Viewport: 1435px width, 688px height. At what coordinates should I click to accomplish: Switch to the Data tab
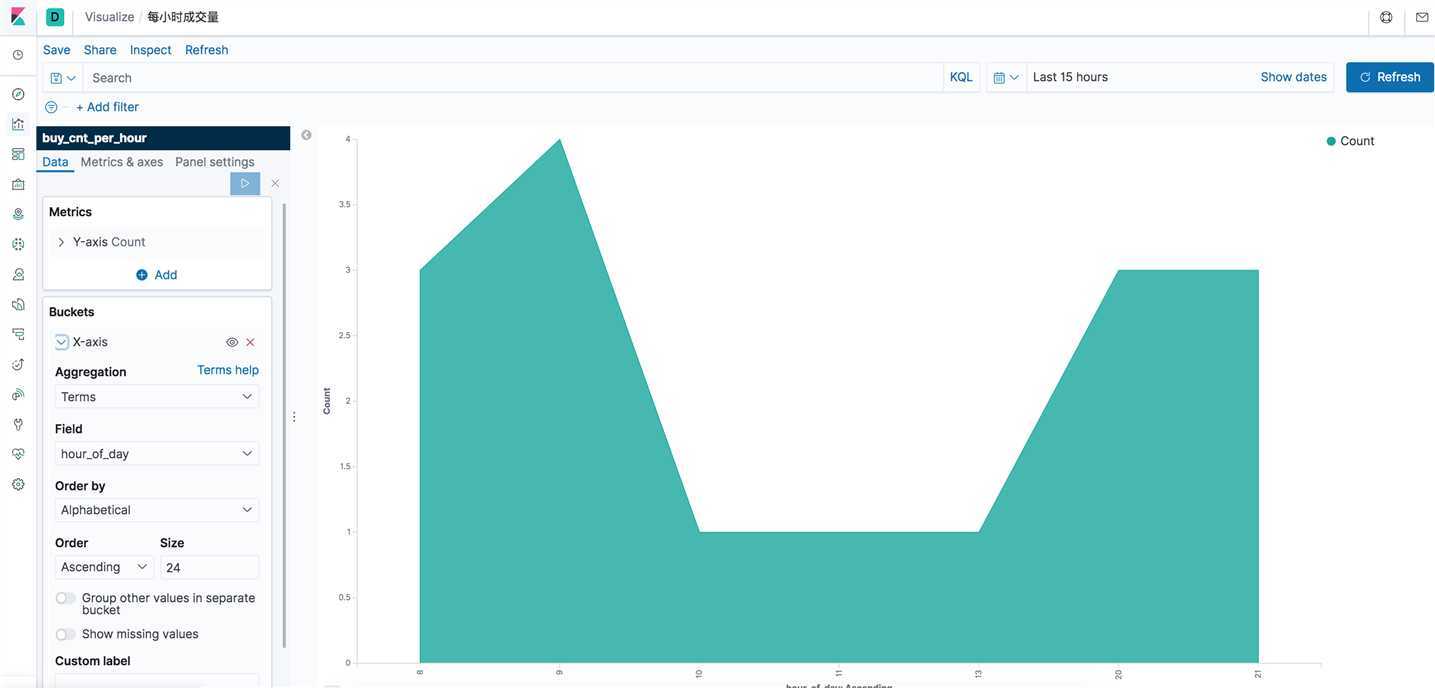55,162
